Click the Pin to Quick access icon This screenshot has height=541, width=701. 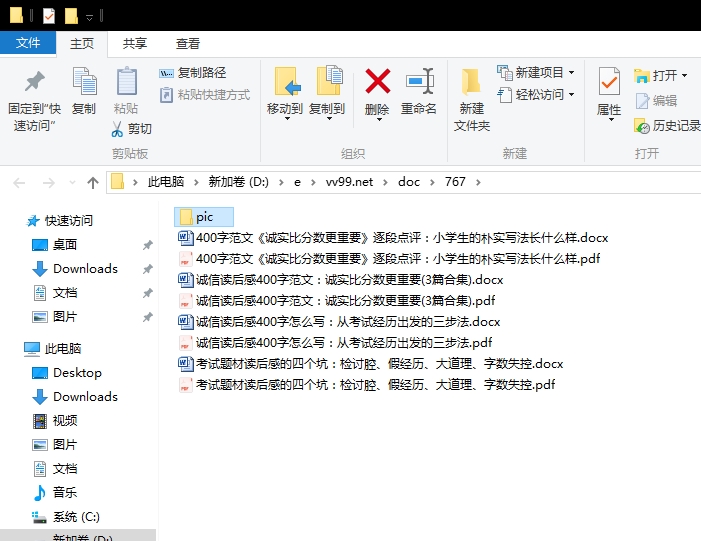click(34, 81)
